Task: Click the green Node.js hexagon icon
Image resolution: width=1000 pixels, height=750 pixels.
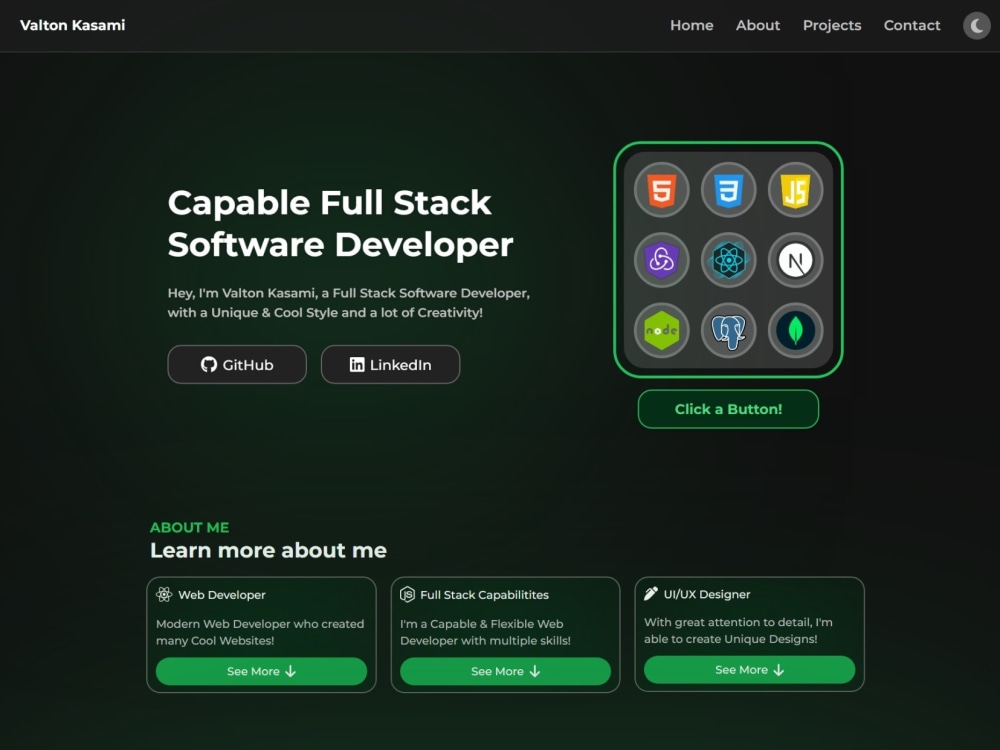Action: [661, 330]
